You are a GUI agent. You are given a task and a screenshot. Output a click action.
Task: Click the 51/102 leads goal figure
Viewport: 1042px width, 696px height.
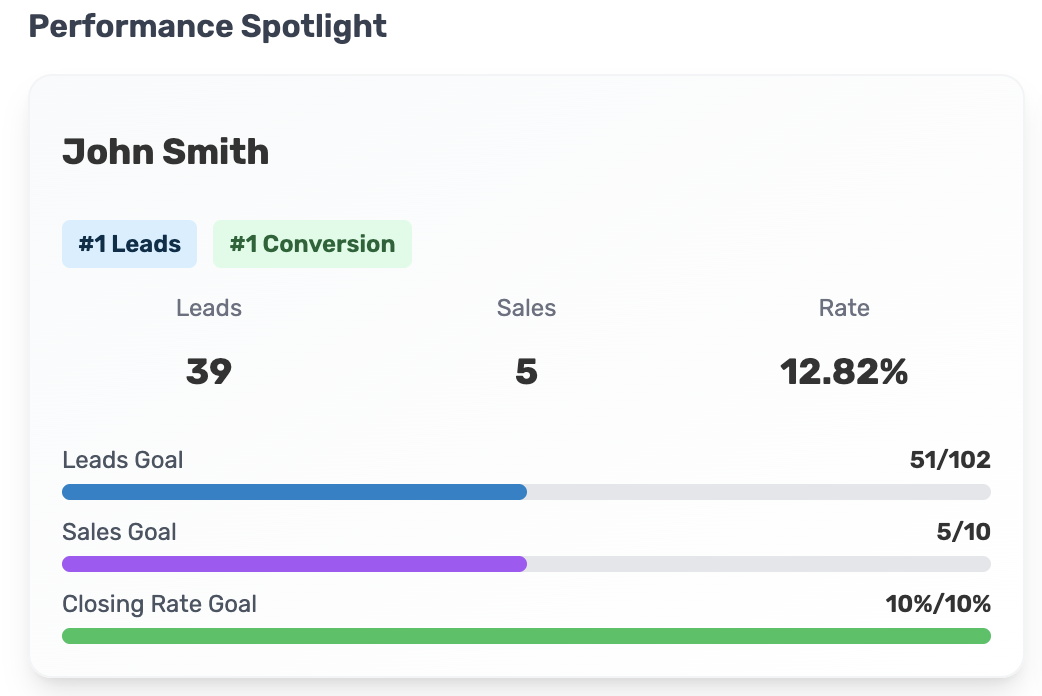950,460
